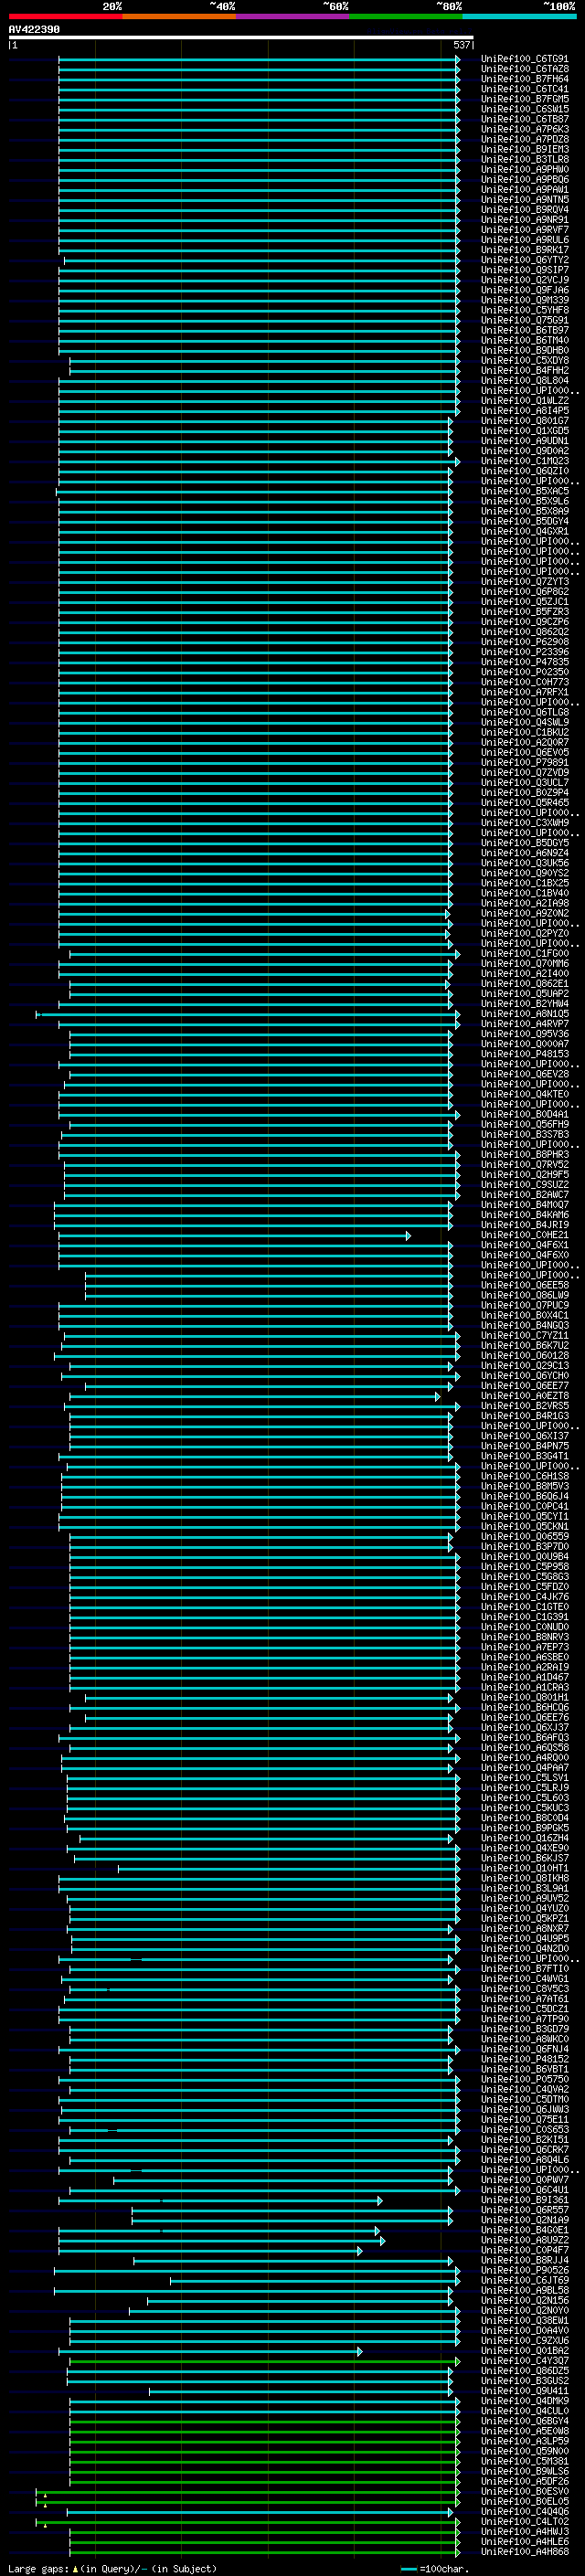The image size is (585, 2576).
Task: Open hit UniRef100_P47835
Action: tap(525, 662)
